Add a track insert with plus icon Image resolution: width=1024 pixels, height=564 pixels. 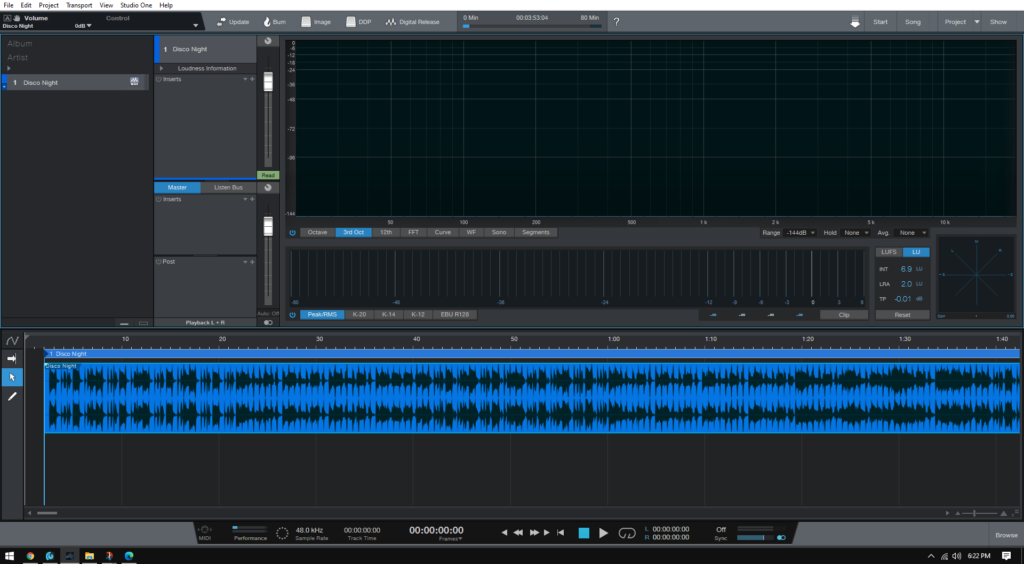point(252,79)
